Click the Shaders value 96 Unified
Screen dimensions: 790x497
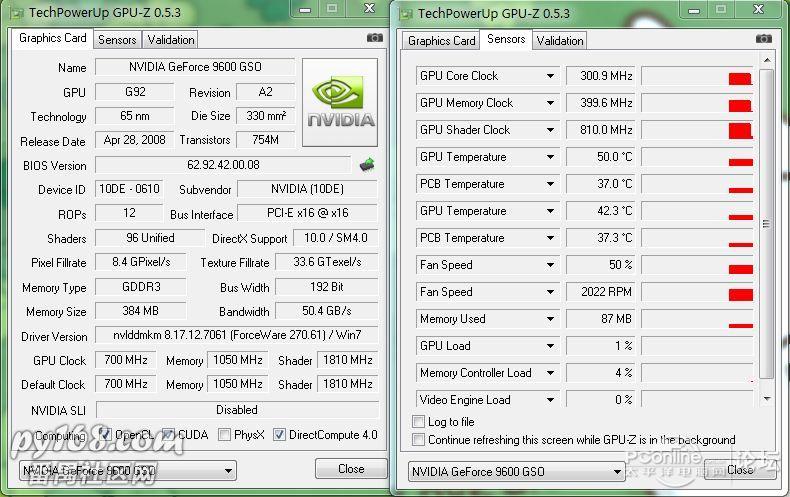coord(150,238)
